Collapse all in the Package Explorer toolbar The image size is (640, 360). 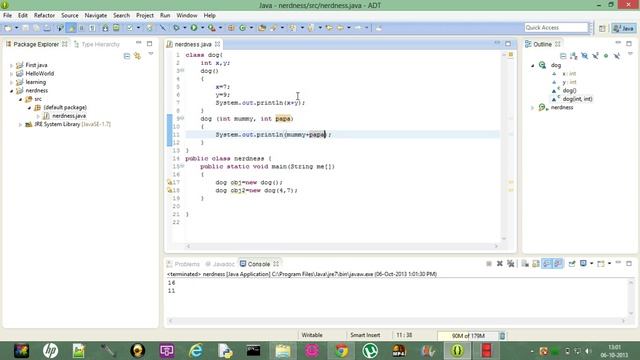pyautogui.click(x=127, y=56)
